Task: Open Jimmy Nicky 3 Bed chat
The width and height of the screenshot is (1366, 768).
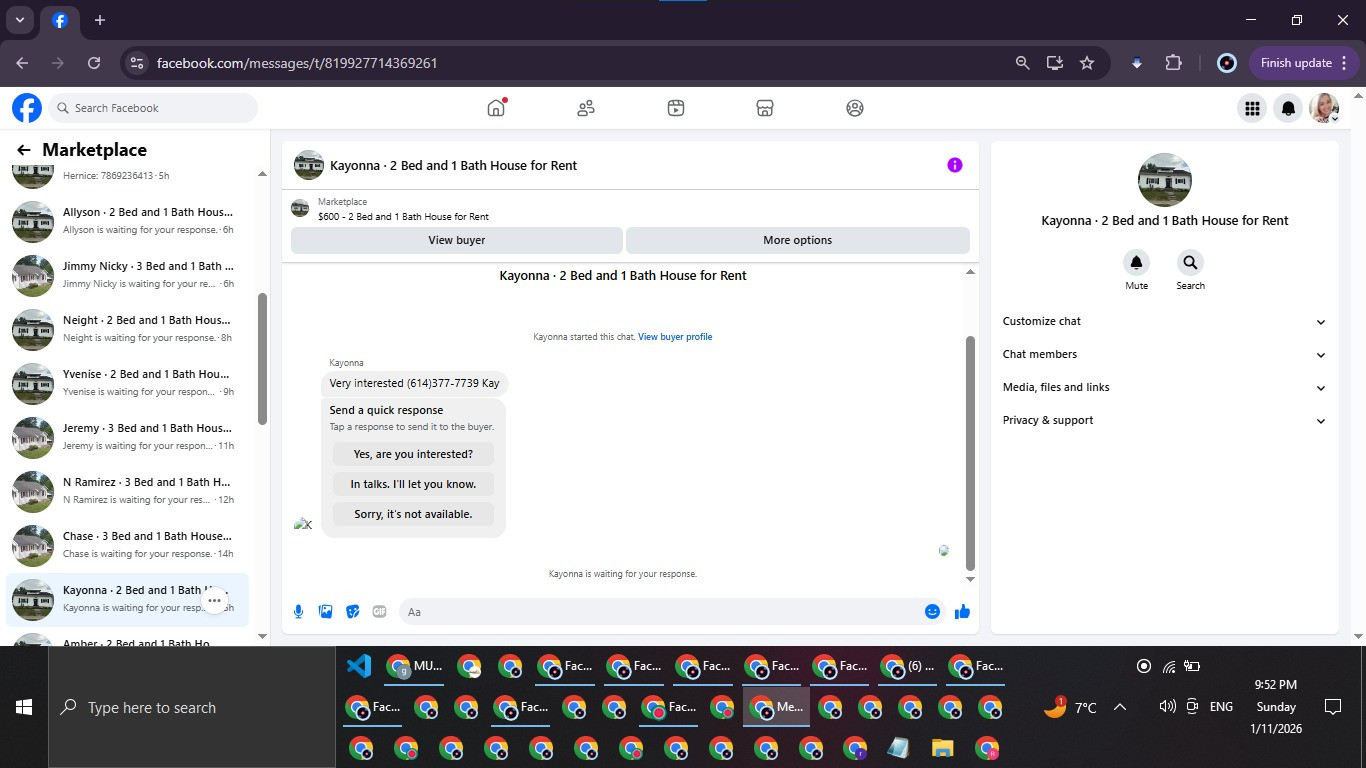Action: 128,275
